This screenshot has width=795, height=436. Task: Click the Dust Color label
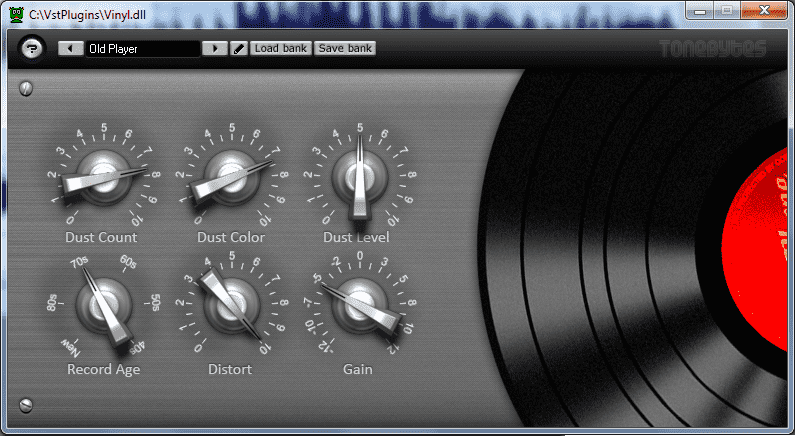coord(231,237)
